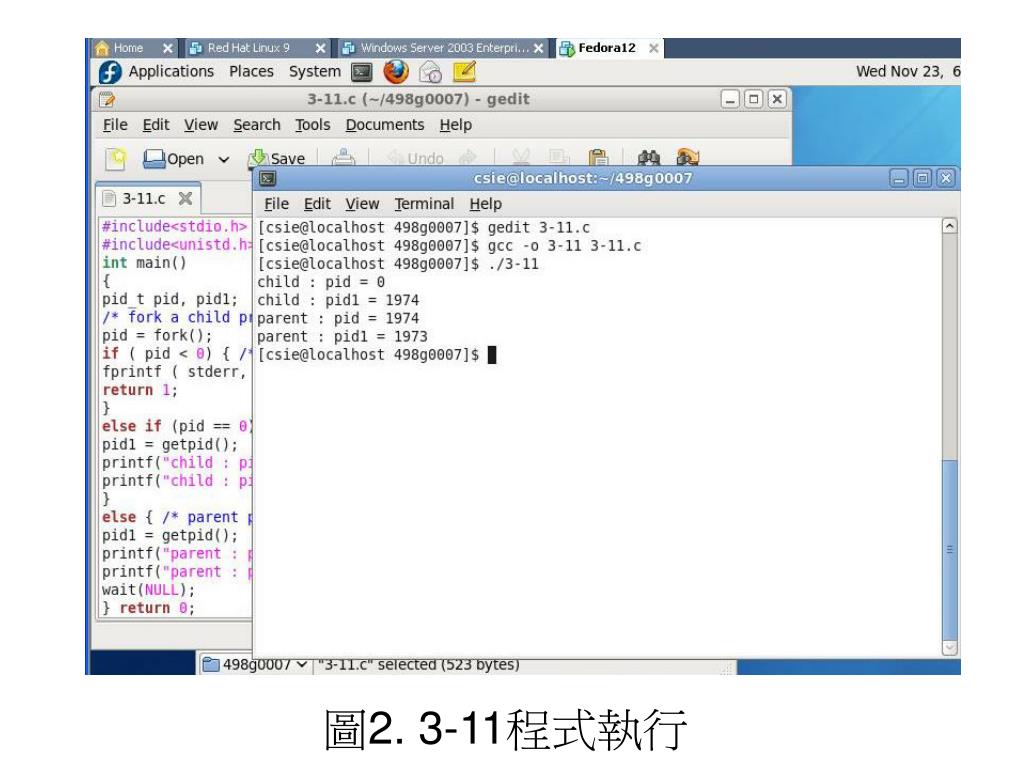Open gedit Edit menu
The width and height of the screenshot is (1024, 768).
[x=155, y=125]
